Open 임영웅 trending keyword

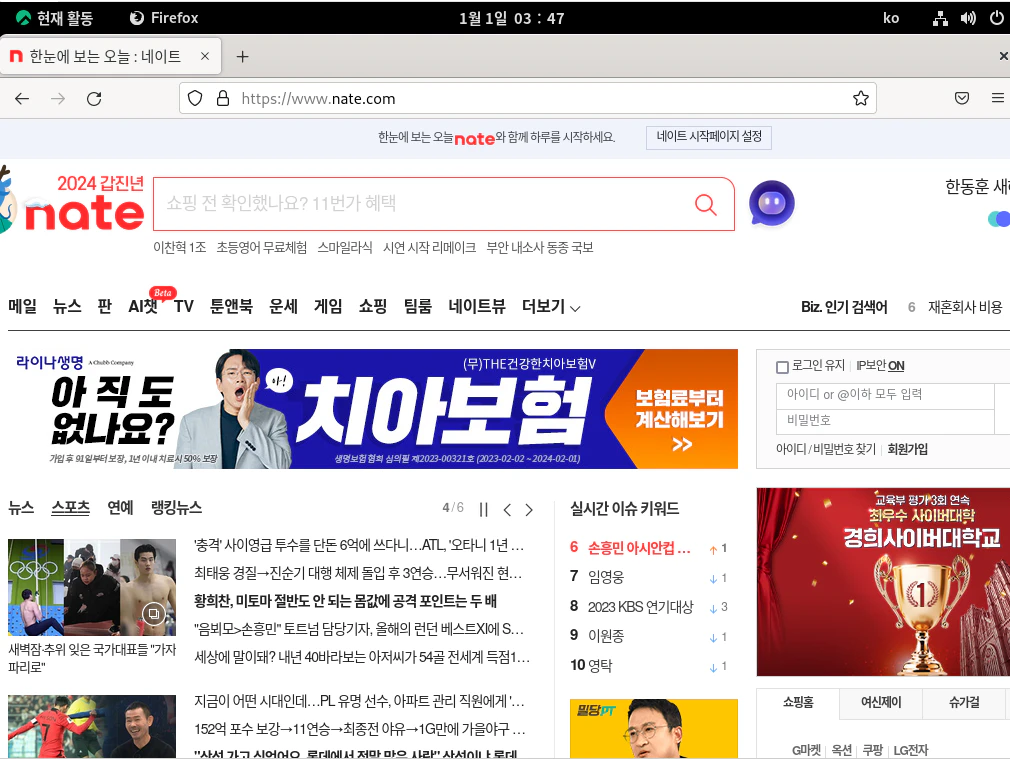click(x=606, y=577)
